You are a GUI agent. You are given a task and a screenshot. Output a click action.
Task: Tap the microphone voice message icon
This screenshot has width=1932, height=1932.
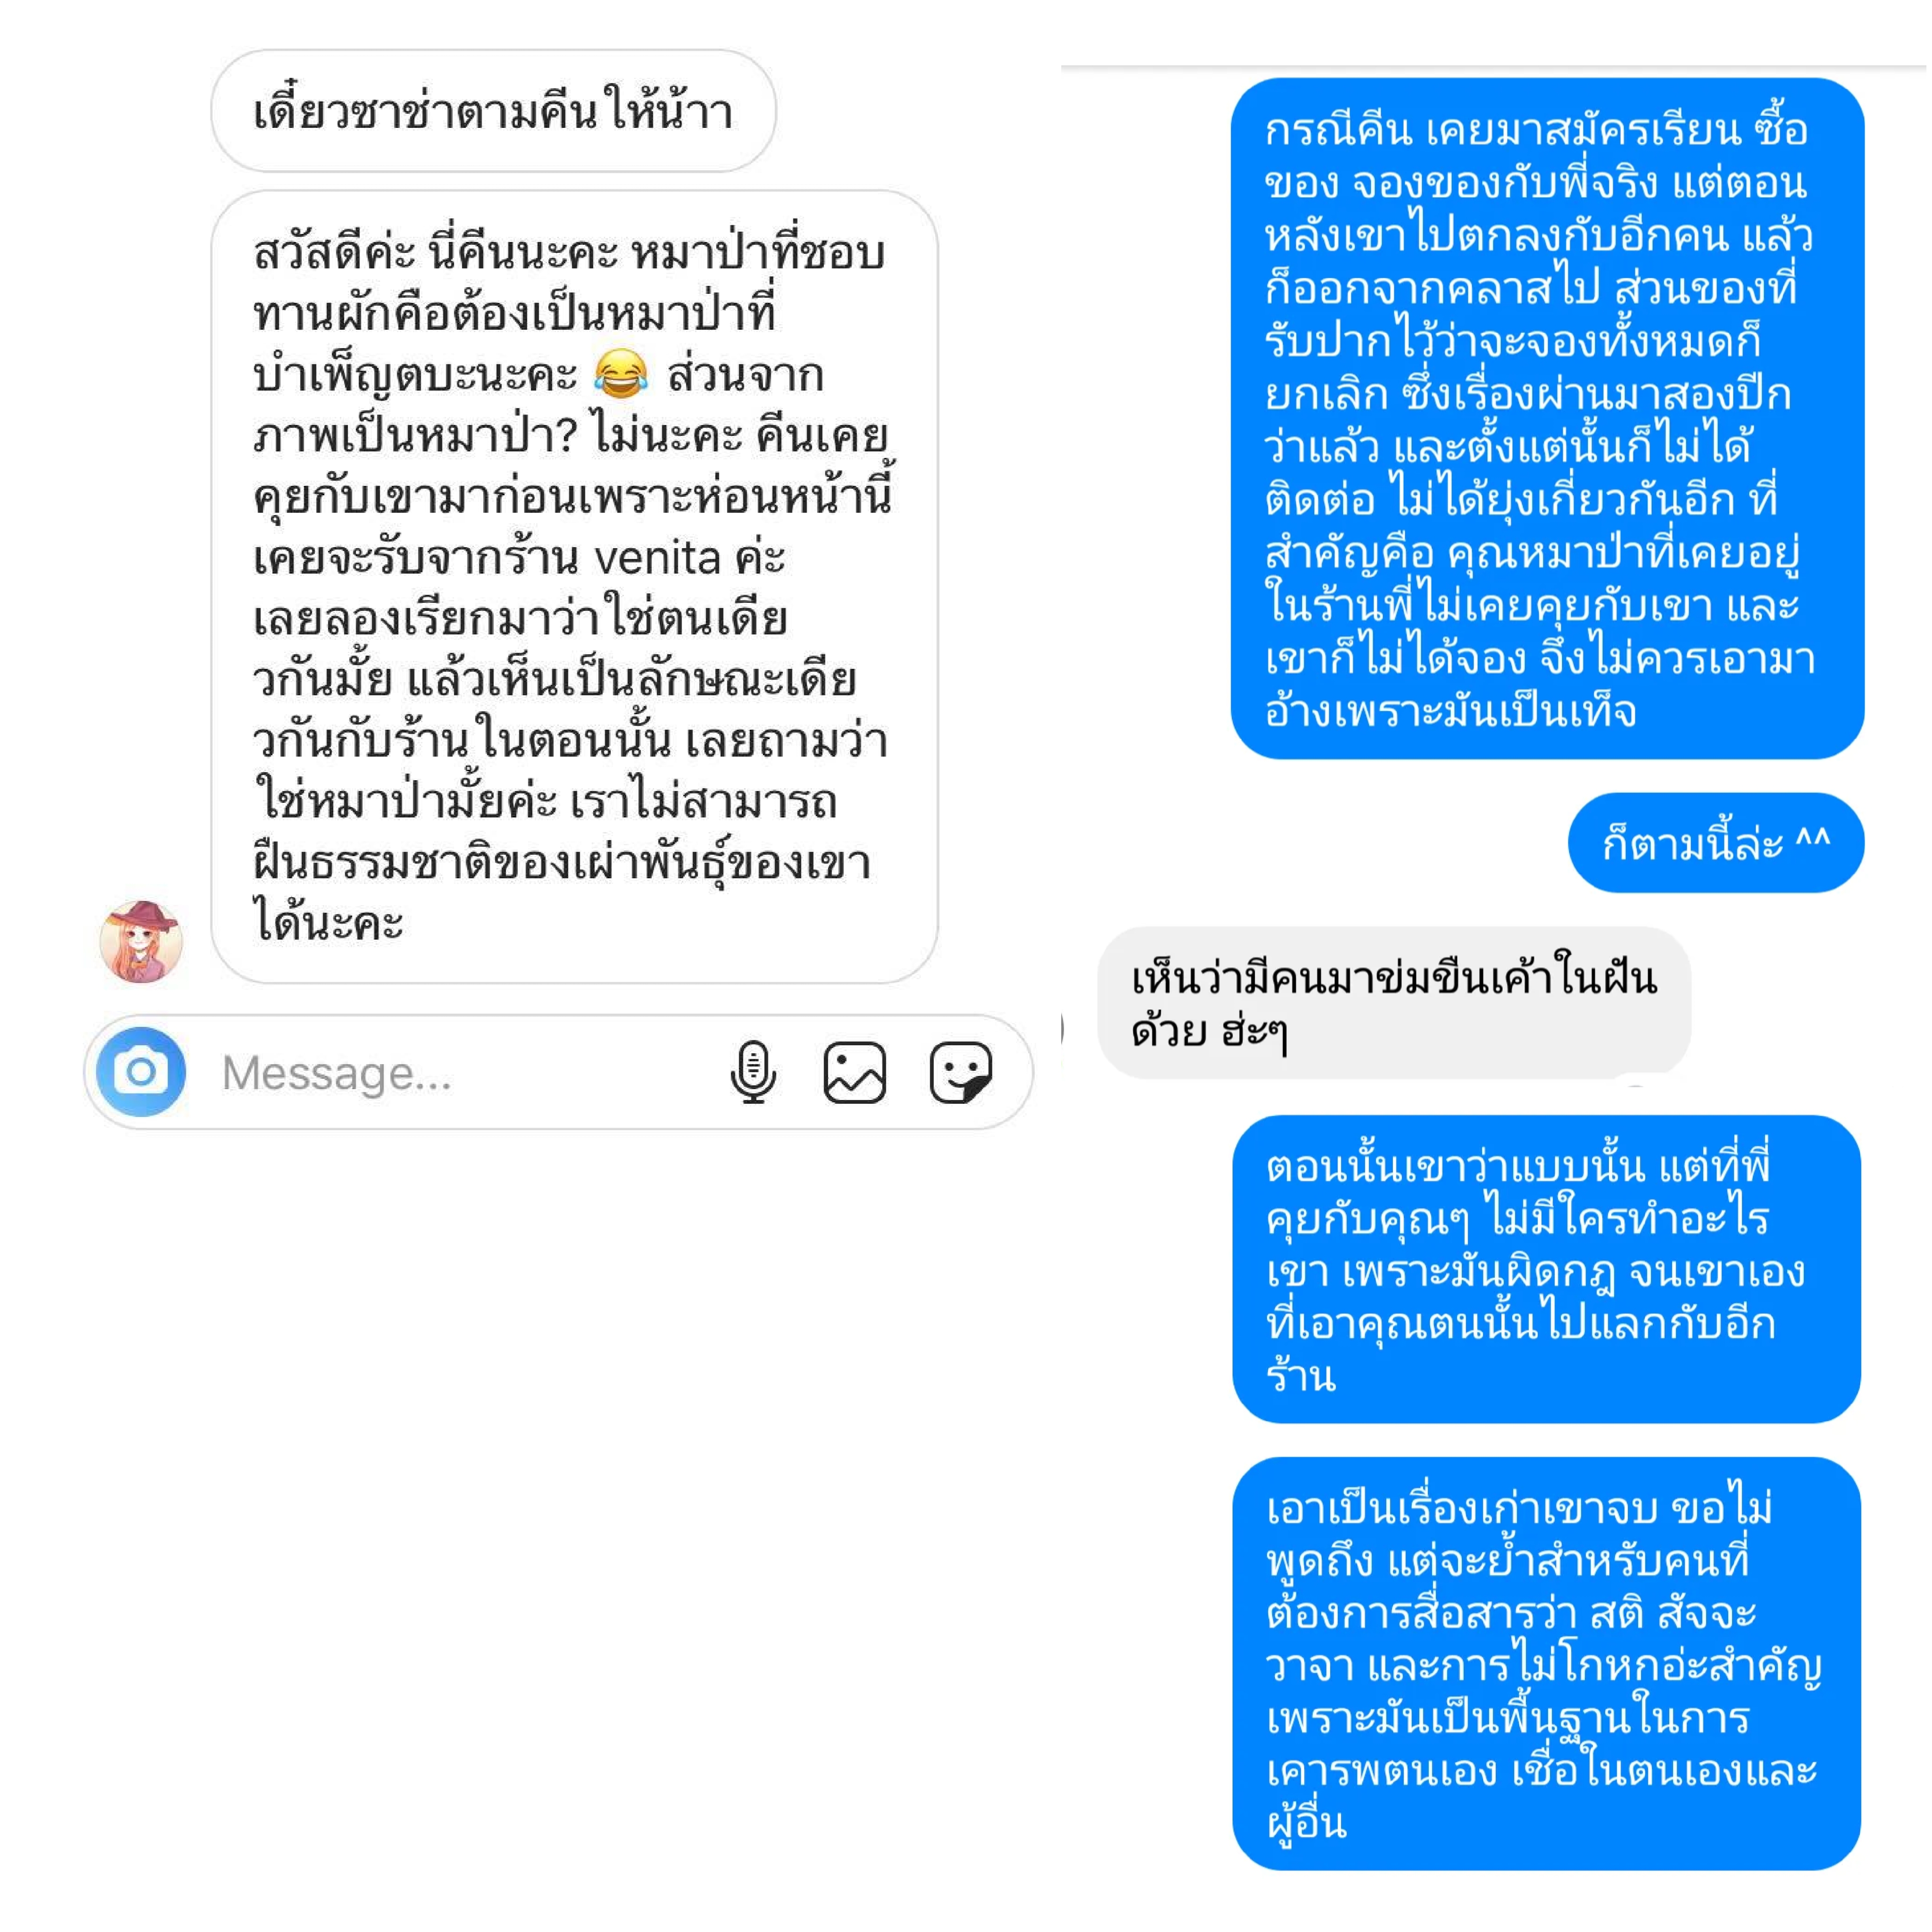point(753,1072)
